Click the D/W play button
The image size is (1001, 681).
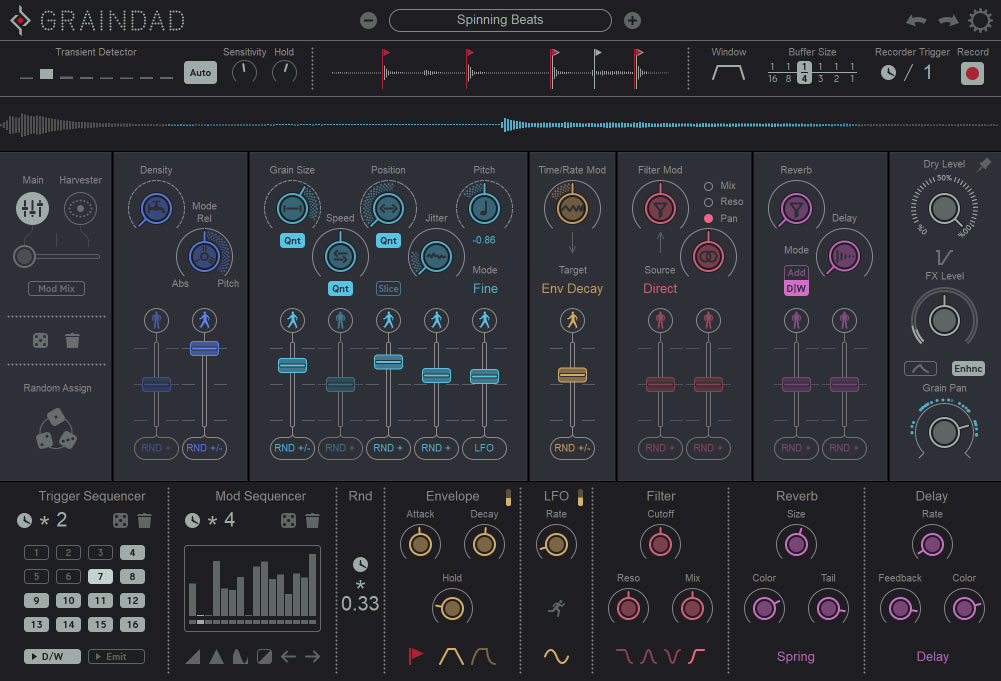coord(52,656)
